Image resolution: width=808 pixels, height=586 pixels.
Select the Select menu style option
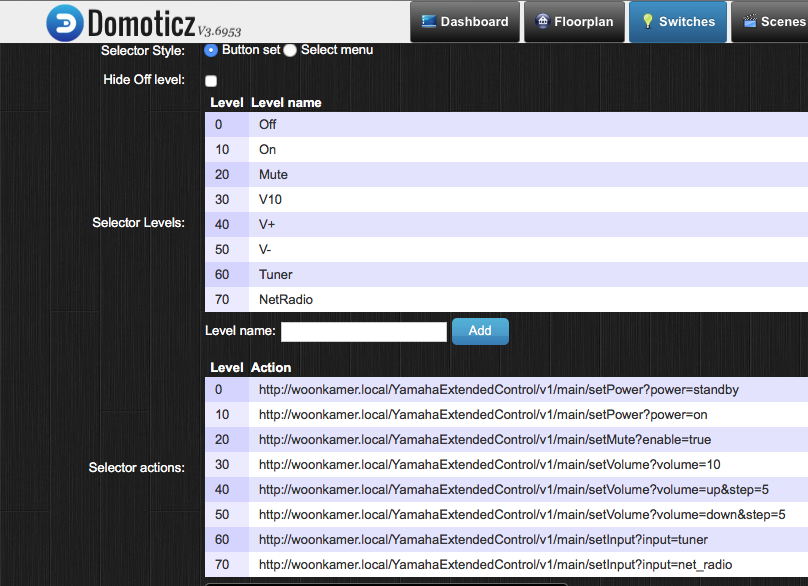tap(290, 51)
